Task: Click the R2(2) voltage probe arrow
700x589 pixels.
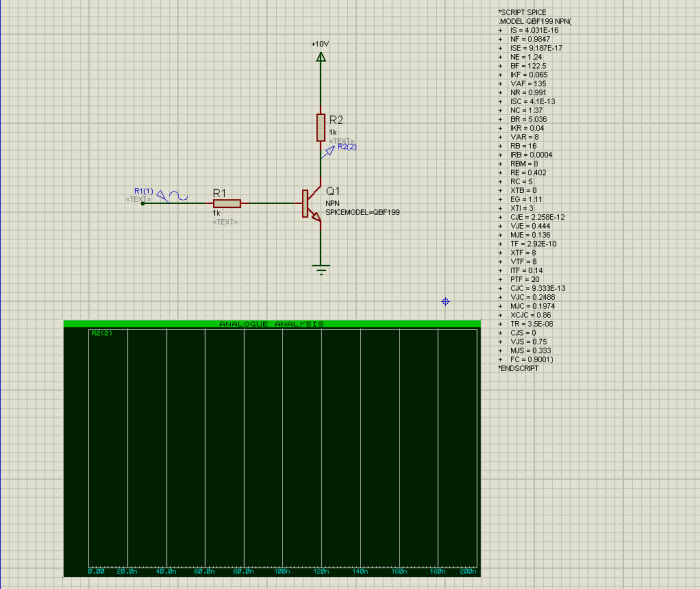Action: (x=328, y=153)
